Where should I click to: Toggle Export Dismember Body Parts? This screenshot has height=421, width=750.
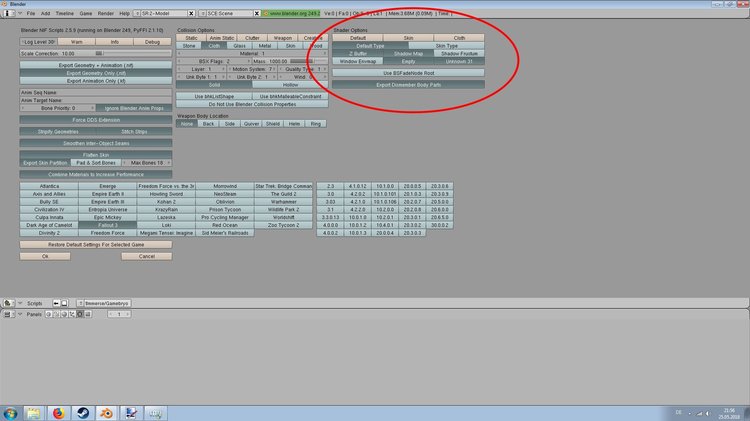(408, 85)
